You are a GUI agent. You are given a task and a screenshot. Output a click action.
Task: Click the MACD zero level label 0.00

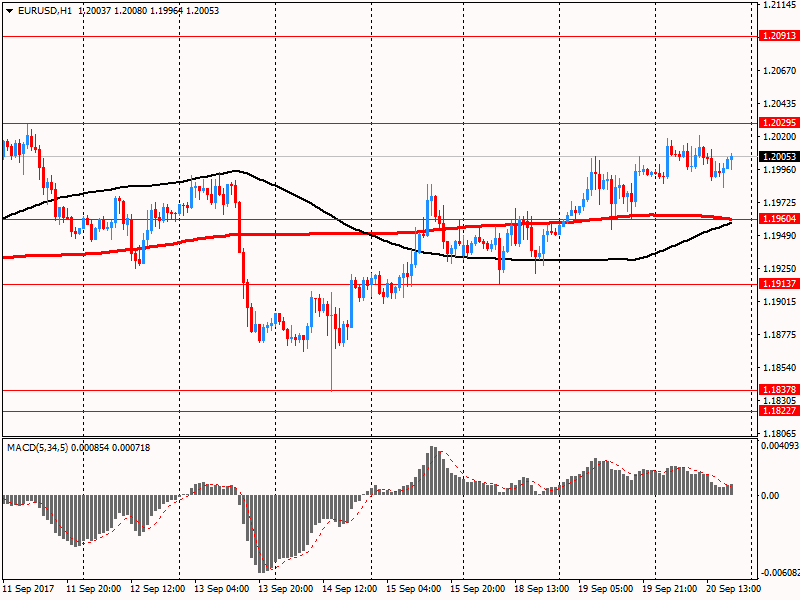(x=770, y=495)
